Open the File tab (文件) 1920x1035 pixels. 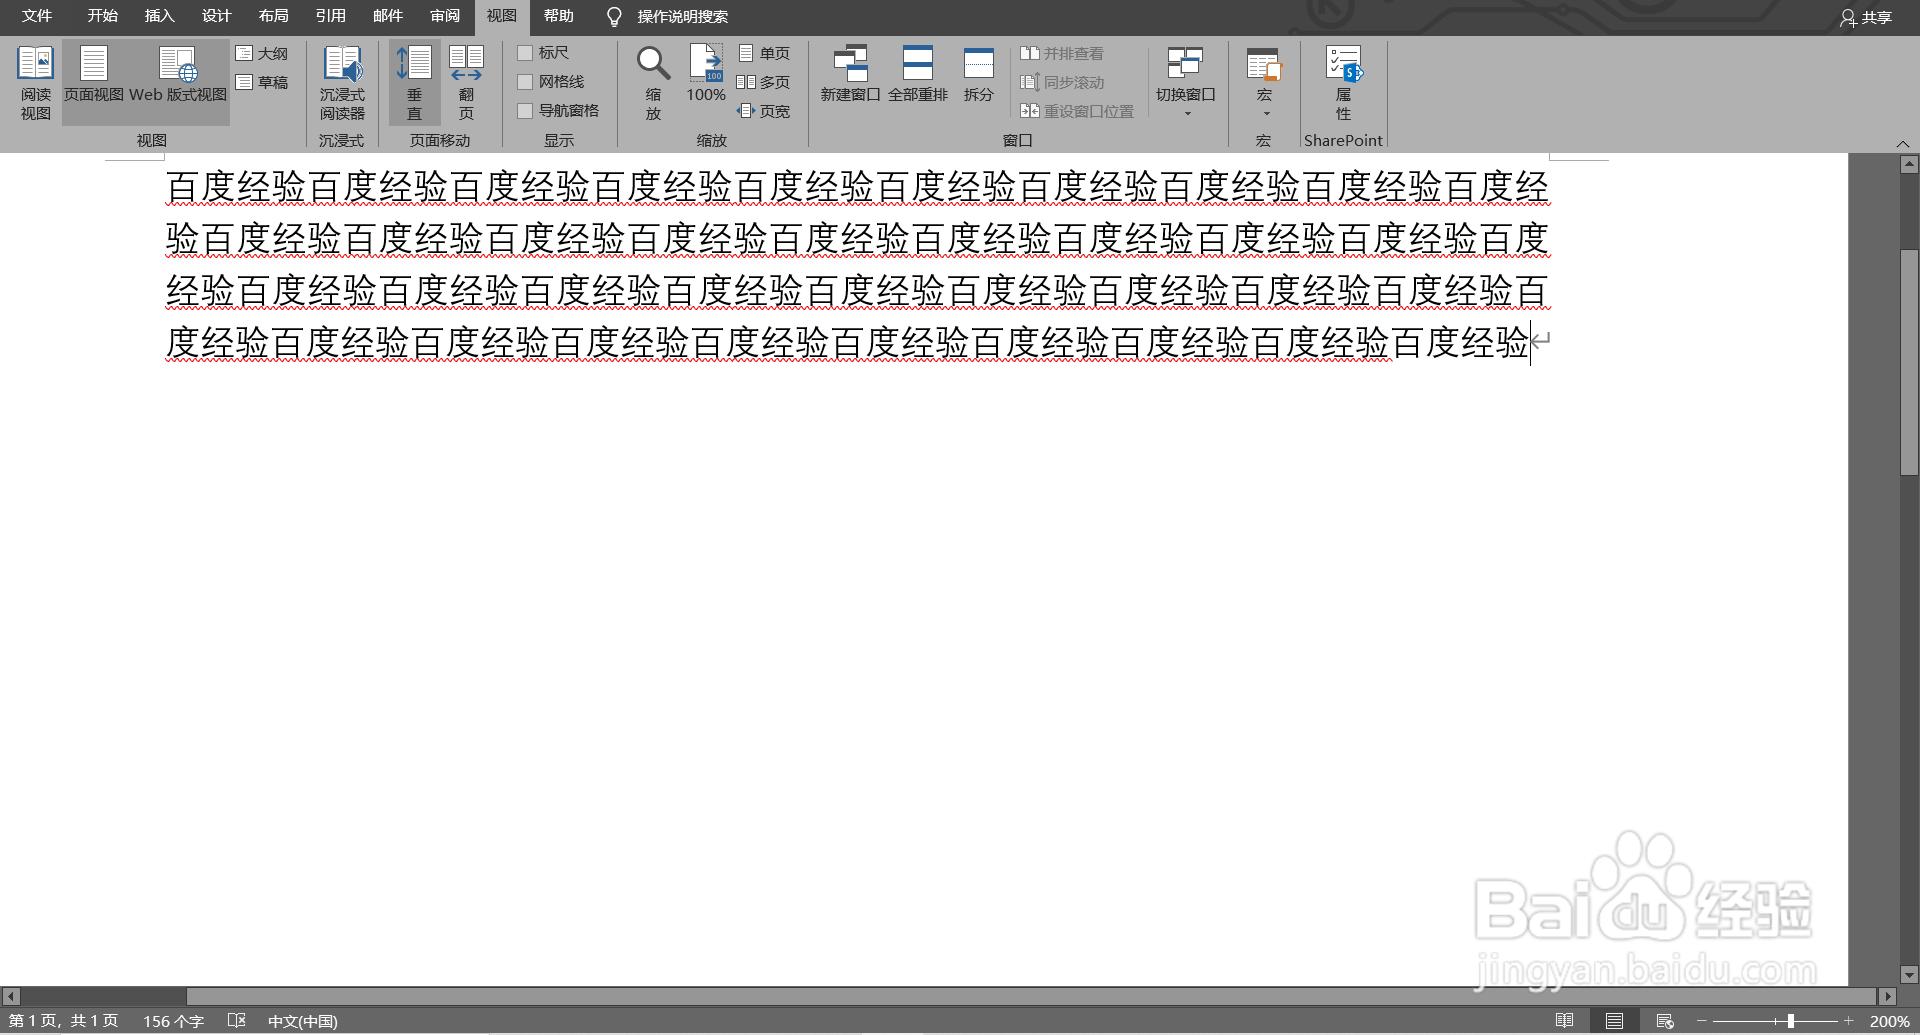(37, 16)
